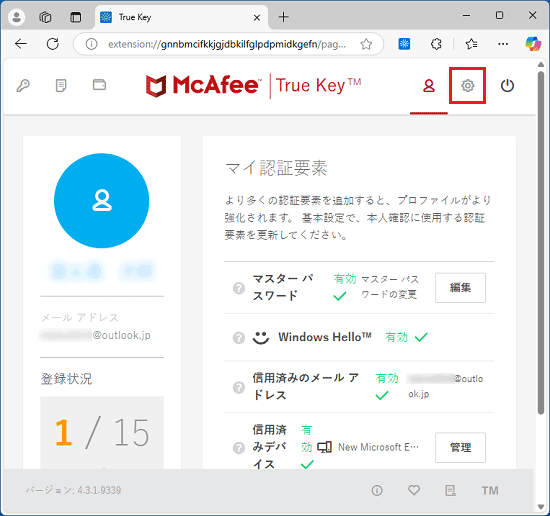Click help icon beside Windows Hello
550x516 pixels.
239,338
